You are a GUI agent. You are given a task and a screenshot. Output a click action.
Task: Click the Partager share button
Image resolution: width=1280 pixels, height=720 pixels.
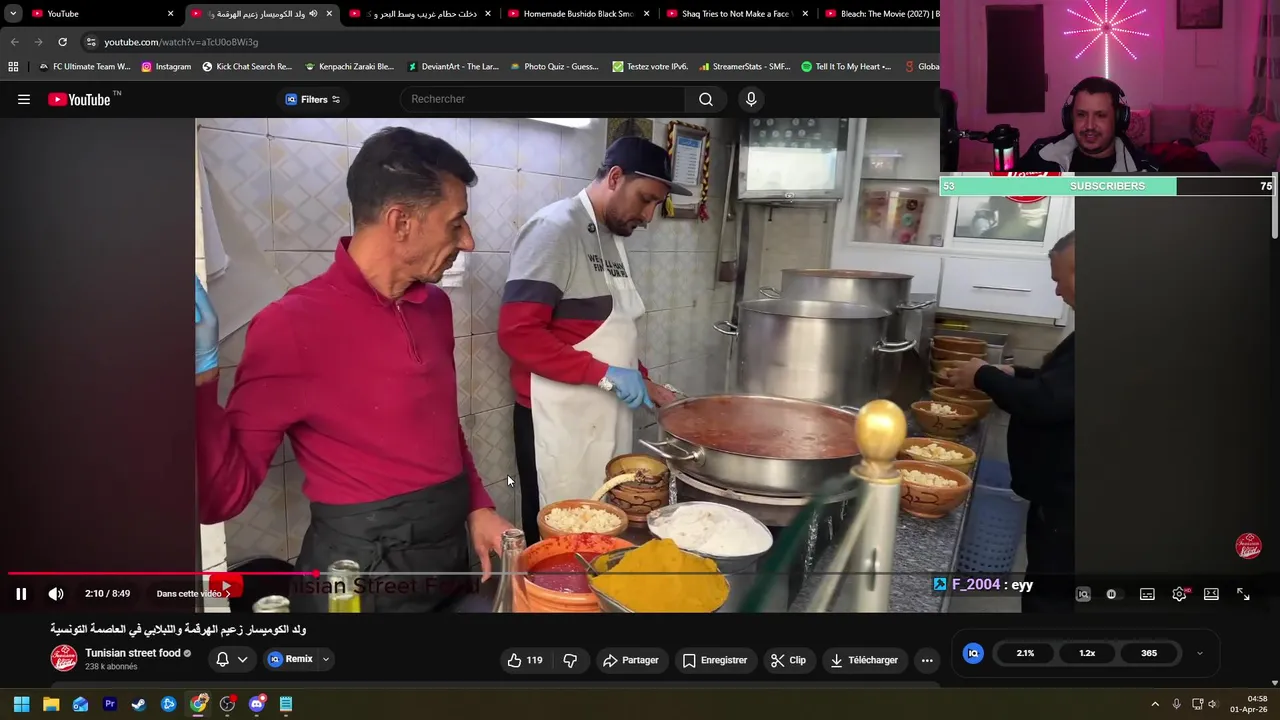pyautogui.click(x=631, y=660)
